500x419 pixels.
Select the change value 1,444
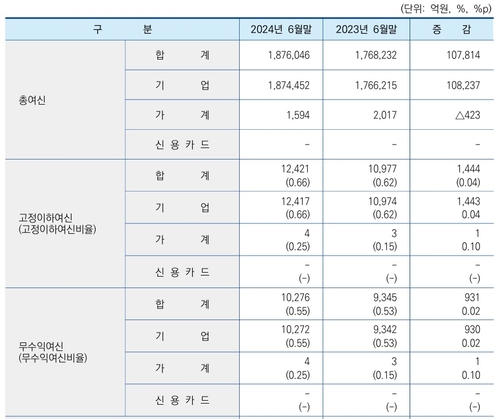tap(469, 169)
